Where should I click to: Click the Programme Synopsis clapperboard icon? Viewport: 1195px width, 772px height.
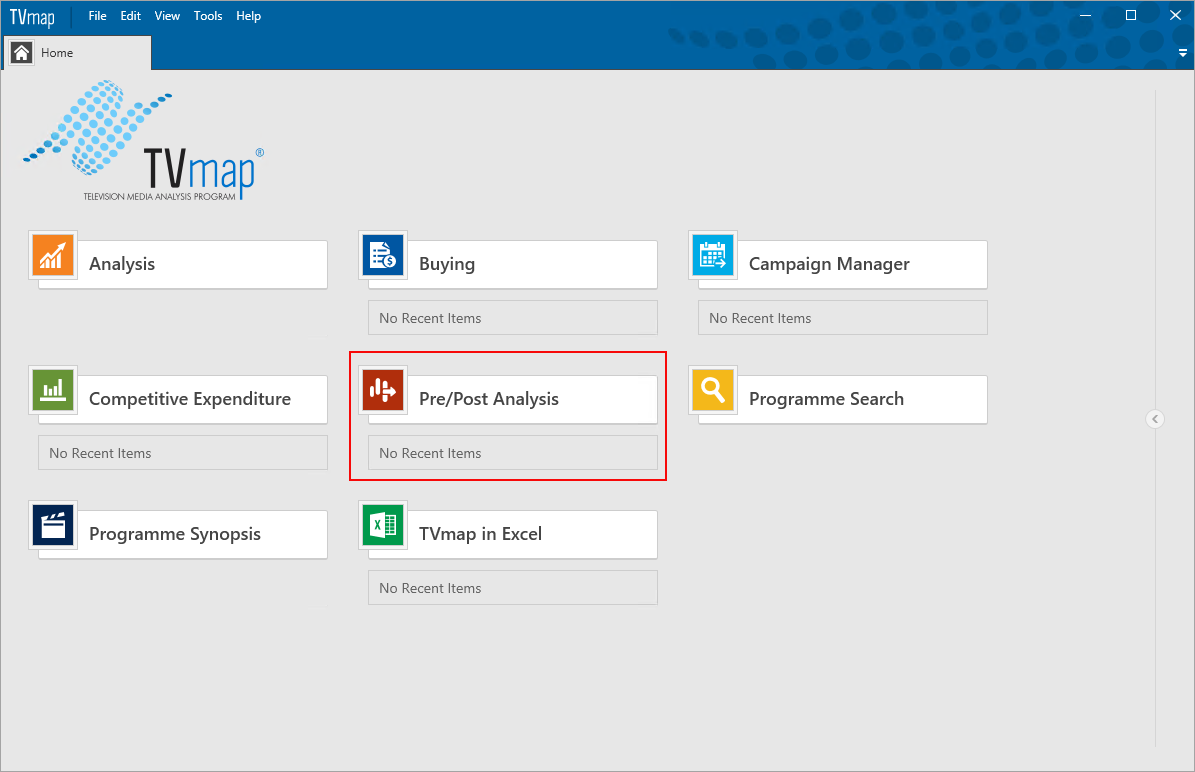pos(53,525)
